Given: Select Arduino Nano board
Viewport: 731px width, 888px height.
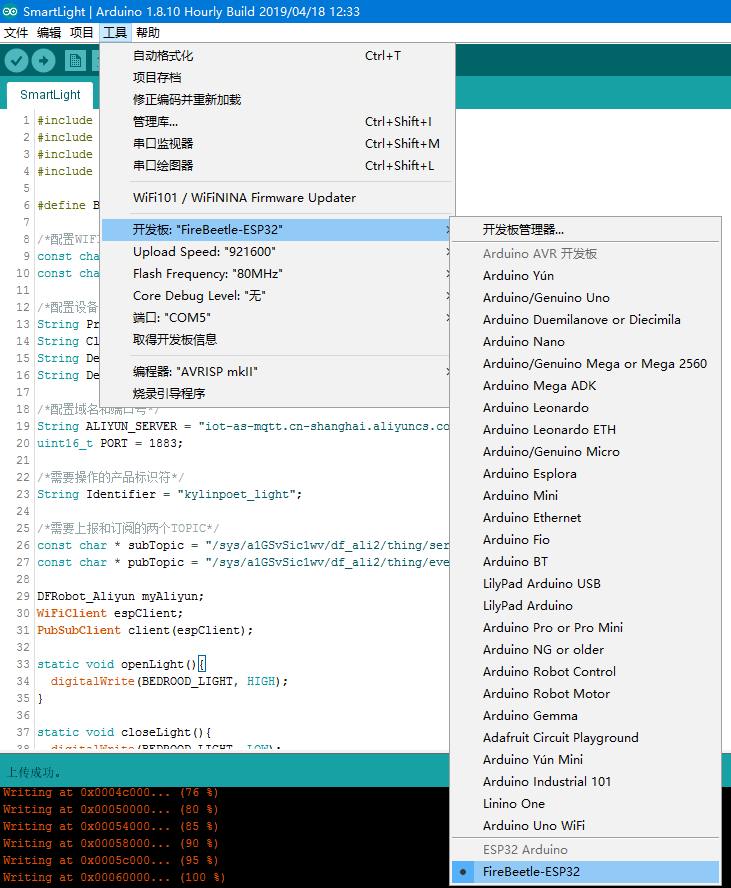Looking at the screenshot, I should click(586, 342).
